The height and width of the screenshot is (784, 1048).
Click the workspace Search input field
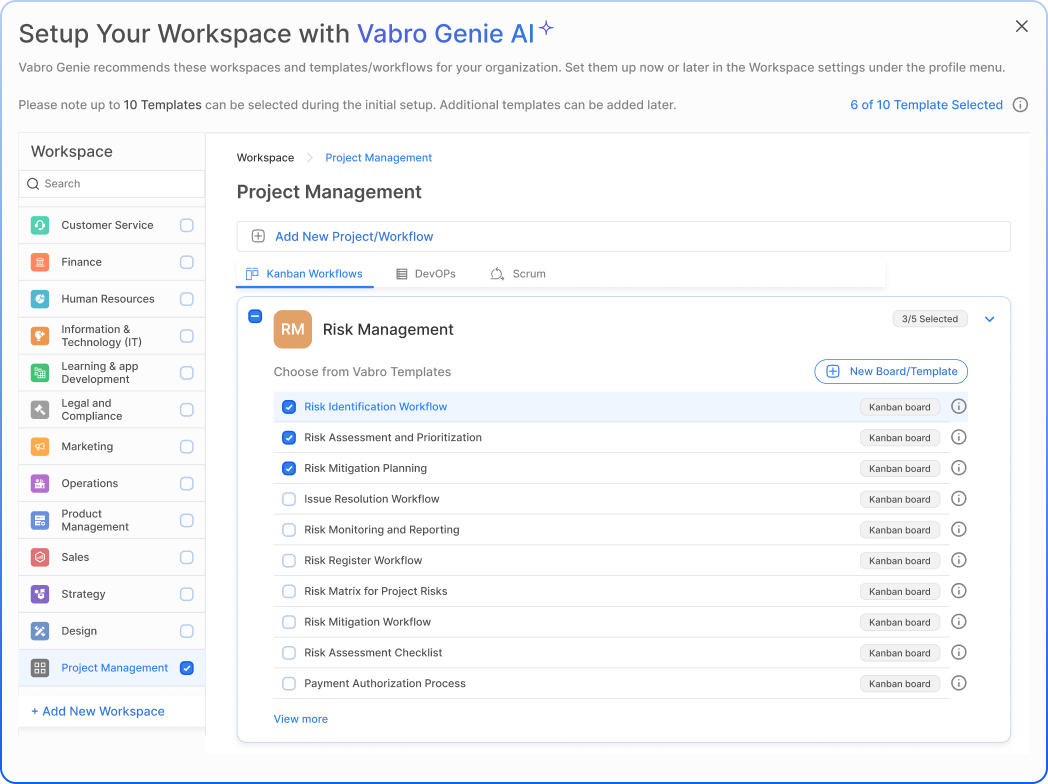pyautogui.click(x=112, y=184)
